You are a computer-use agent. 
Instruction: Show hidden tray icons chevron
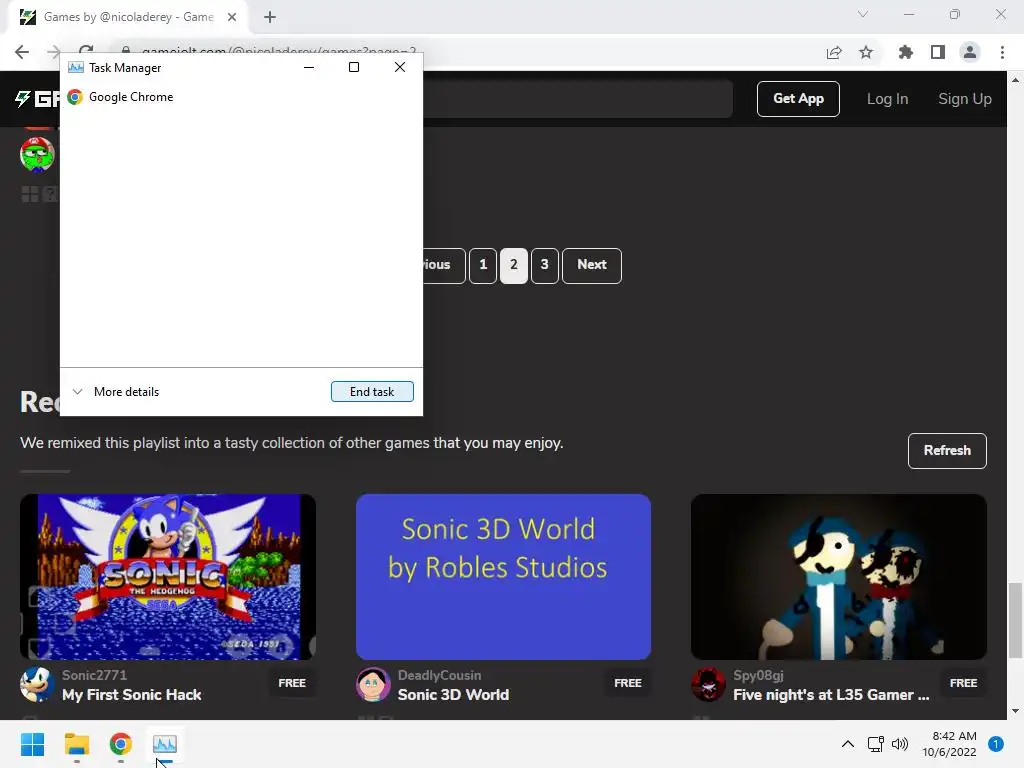(848, 744)
